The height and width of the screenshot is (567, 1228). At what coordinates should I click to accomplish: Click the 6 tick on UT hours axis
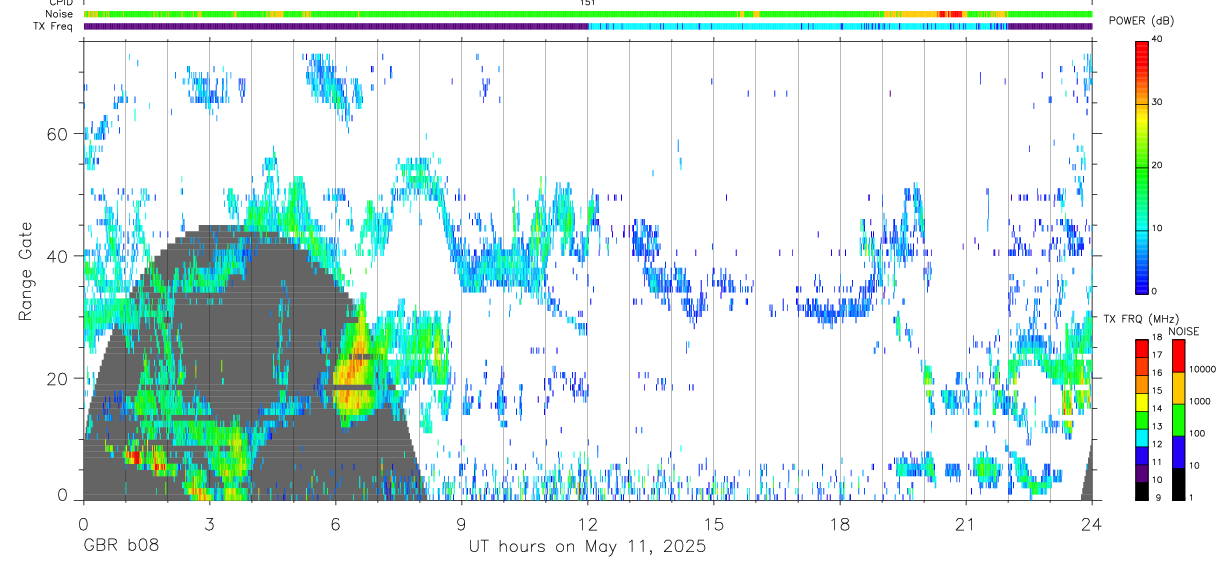(x=335, y=524)
